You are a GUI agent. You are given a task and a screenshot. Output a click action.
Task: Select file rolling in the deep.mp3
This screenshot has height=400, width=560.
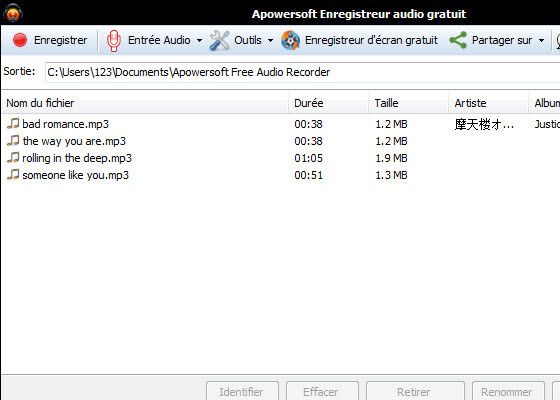click(77, 158)
